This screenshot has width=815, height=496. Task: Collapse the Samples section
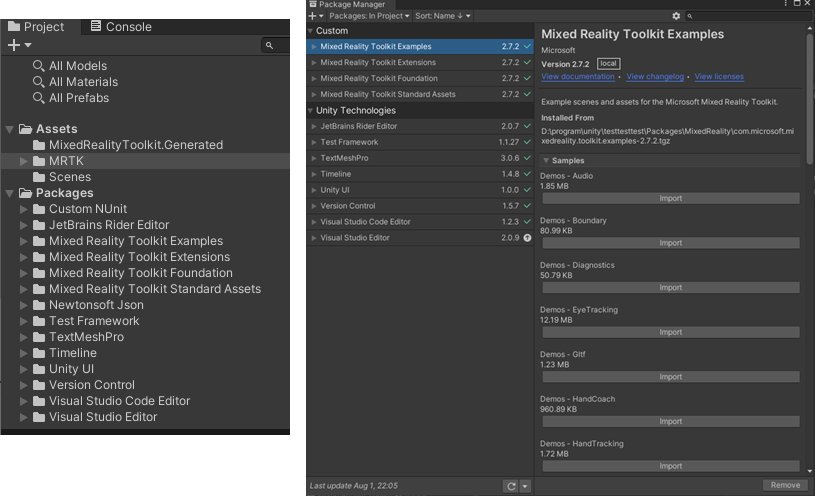pyautogui.click(x=546, y=161)
